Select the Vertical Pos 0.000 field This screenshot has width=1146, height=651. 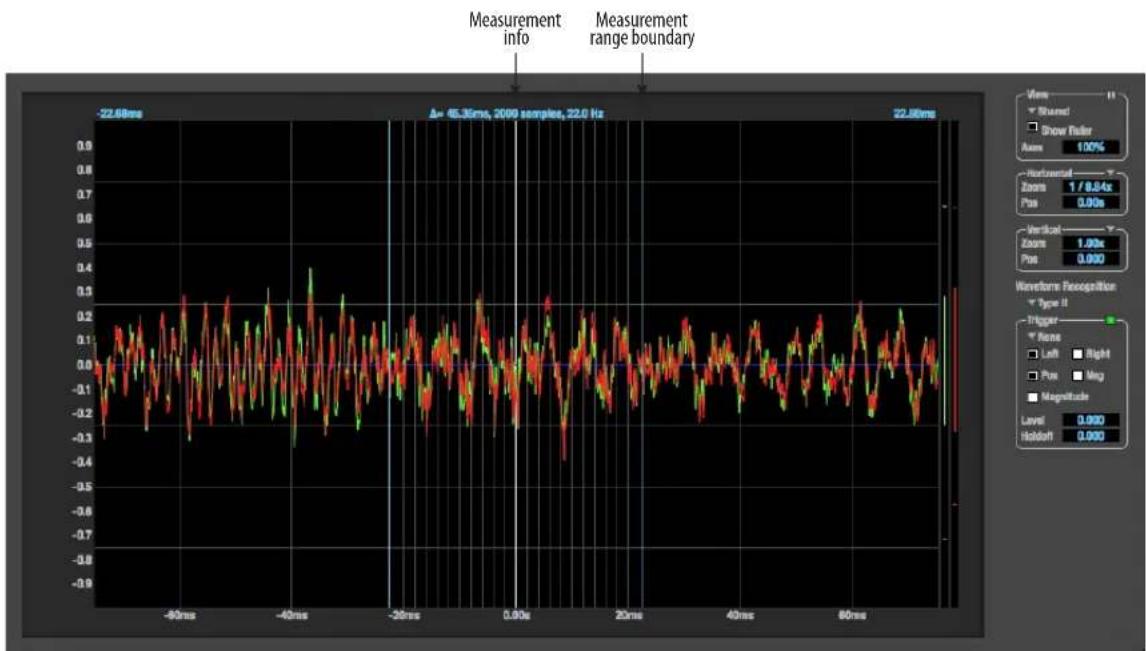[1090, 259]
